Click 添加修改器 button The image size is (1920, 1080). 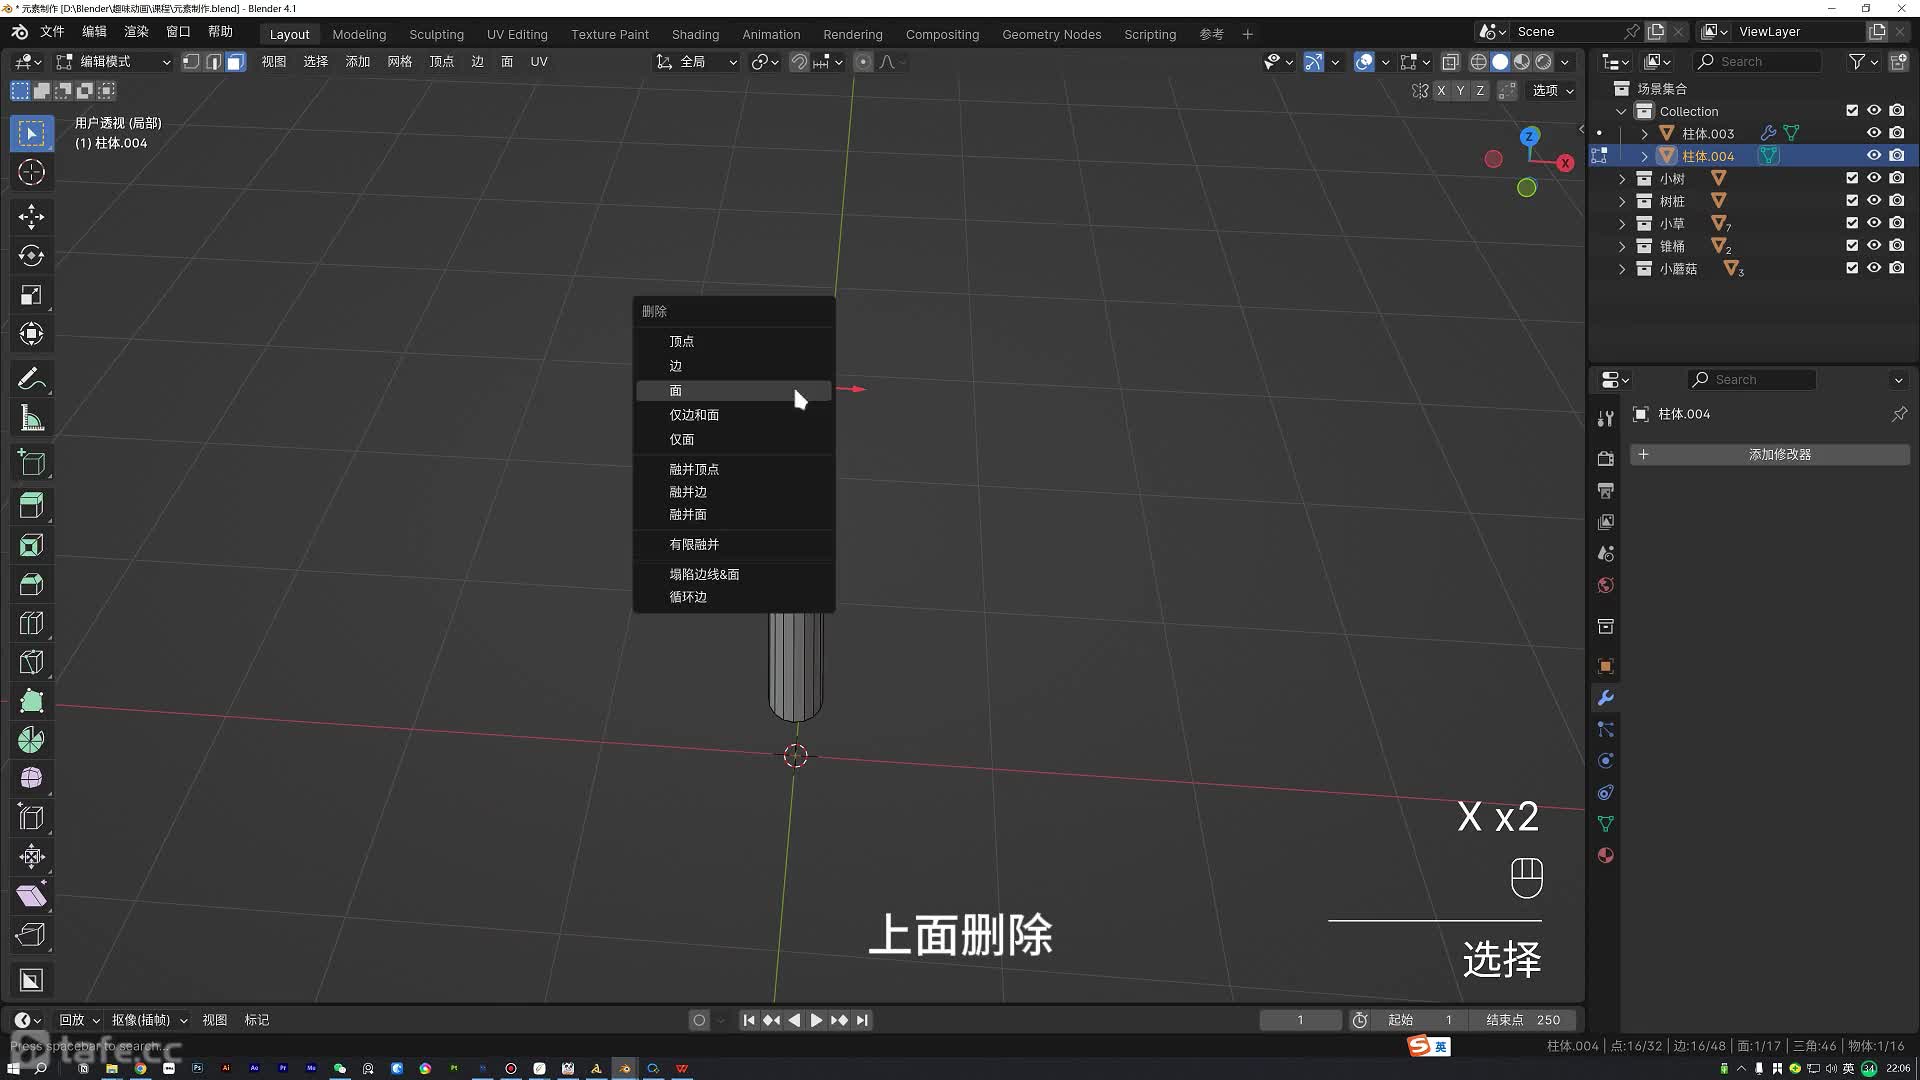pos(1770,454)
